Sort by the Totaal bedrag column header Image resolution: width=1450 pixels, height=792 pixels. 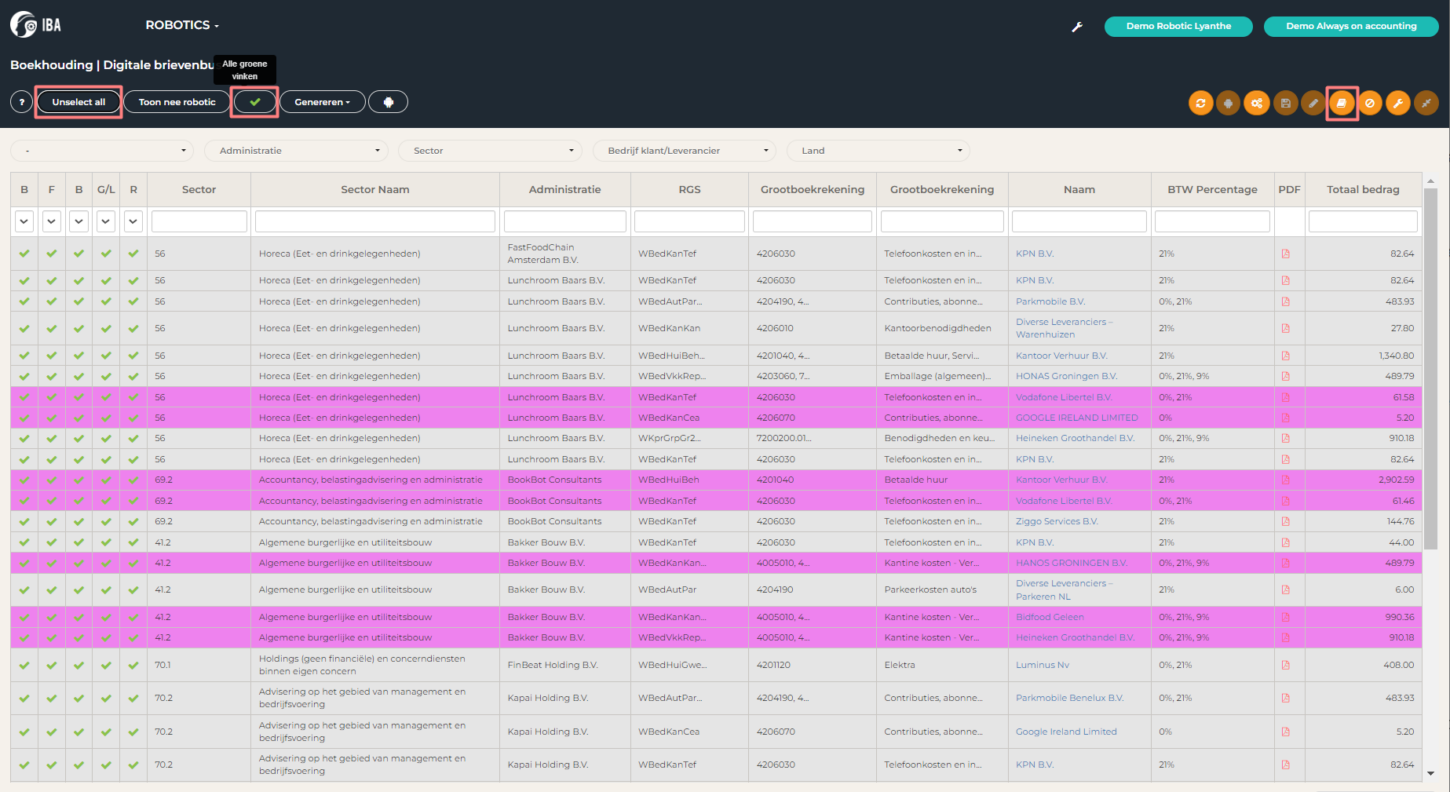tap(1363, 189)
